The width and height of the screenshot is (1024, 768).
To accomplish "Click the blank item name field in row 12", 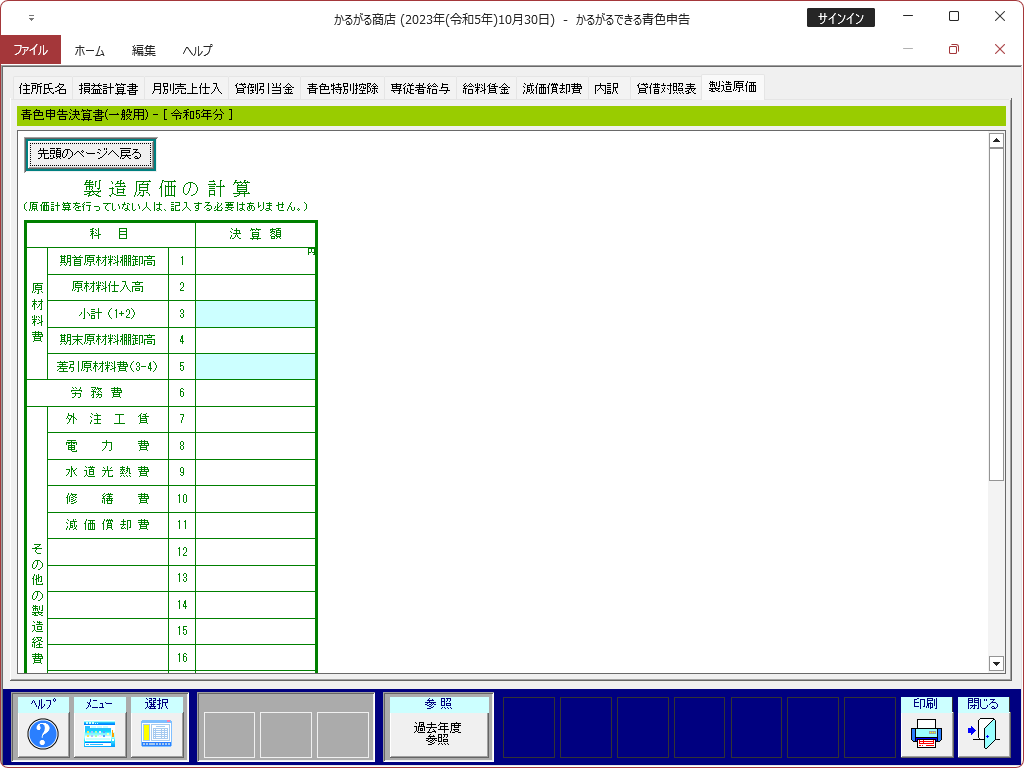I will click(108, 552).
